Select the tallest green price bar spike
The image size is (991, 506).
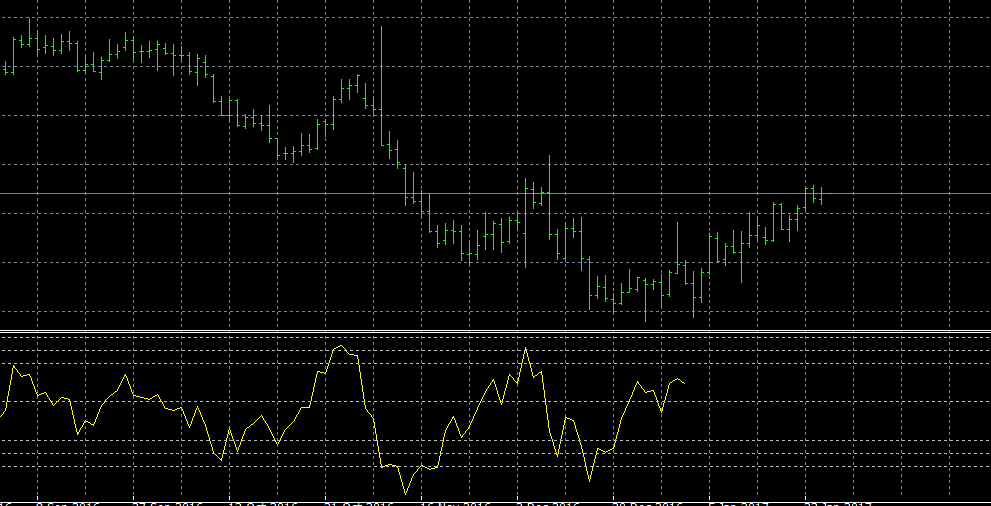click(382, 86)
